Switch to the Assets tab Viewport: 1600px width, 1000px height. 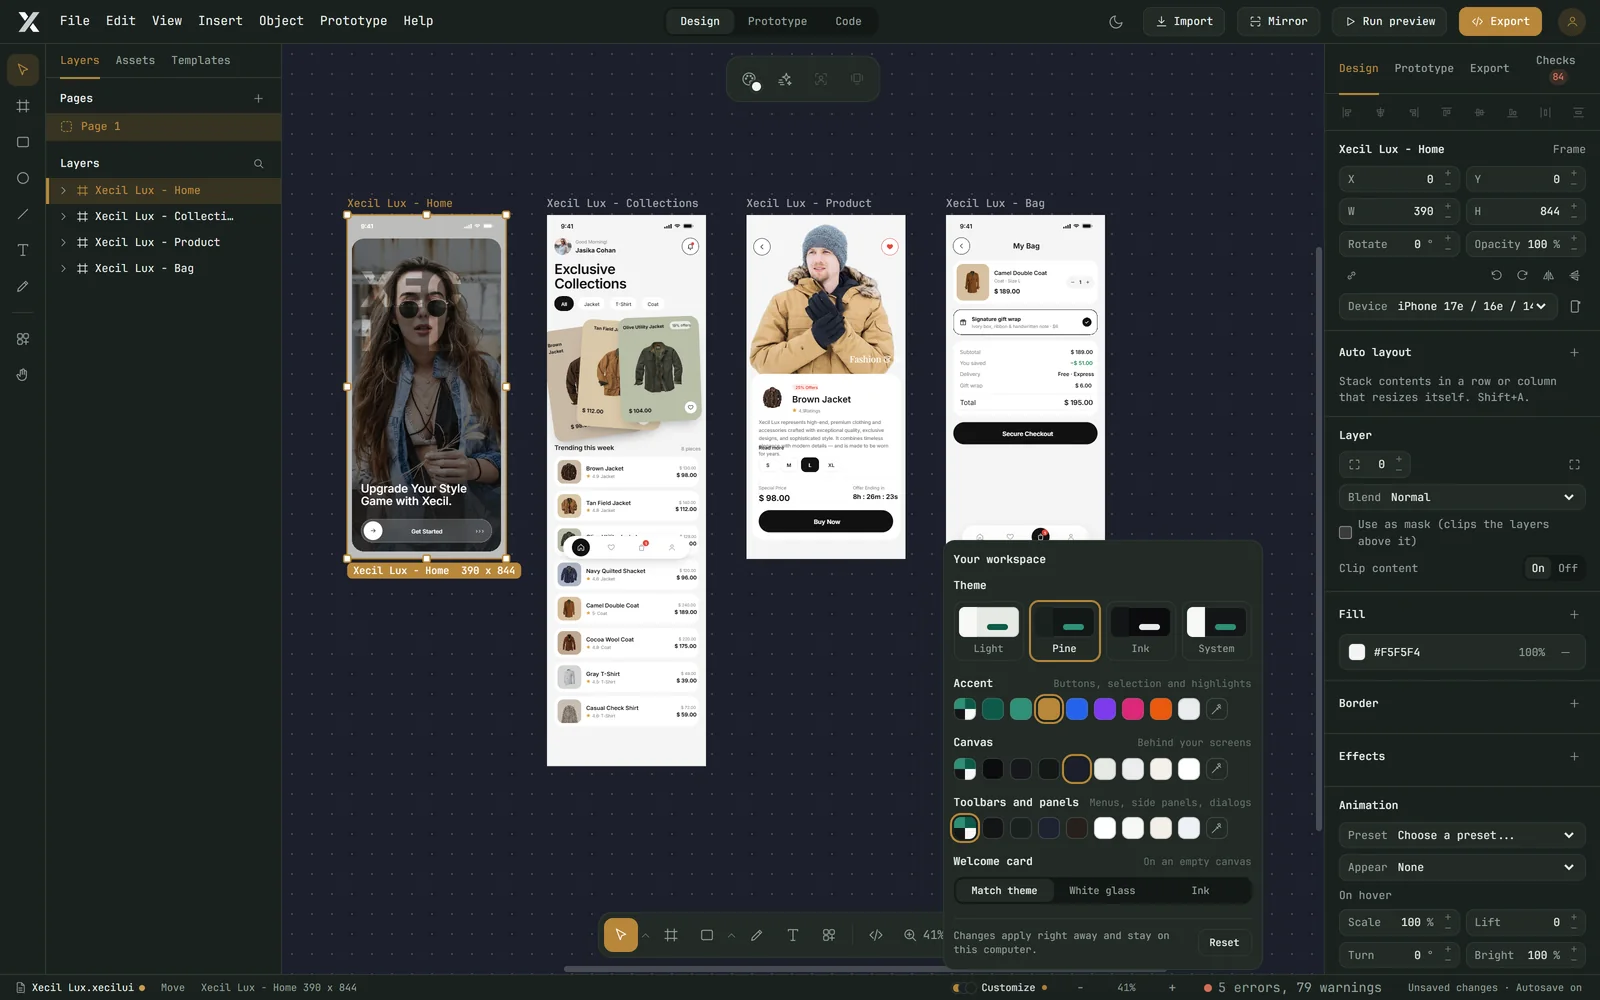click(135, 60)
